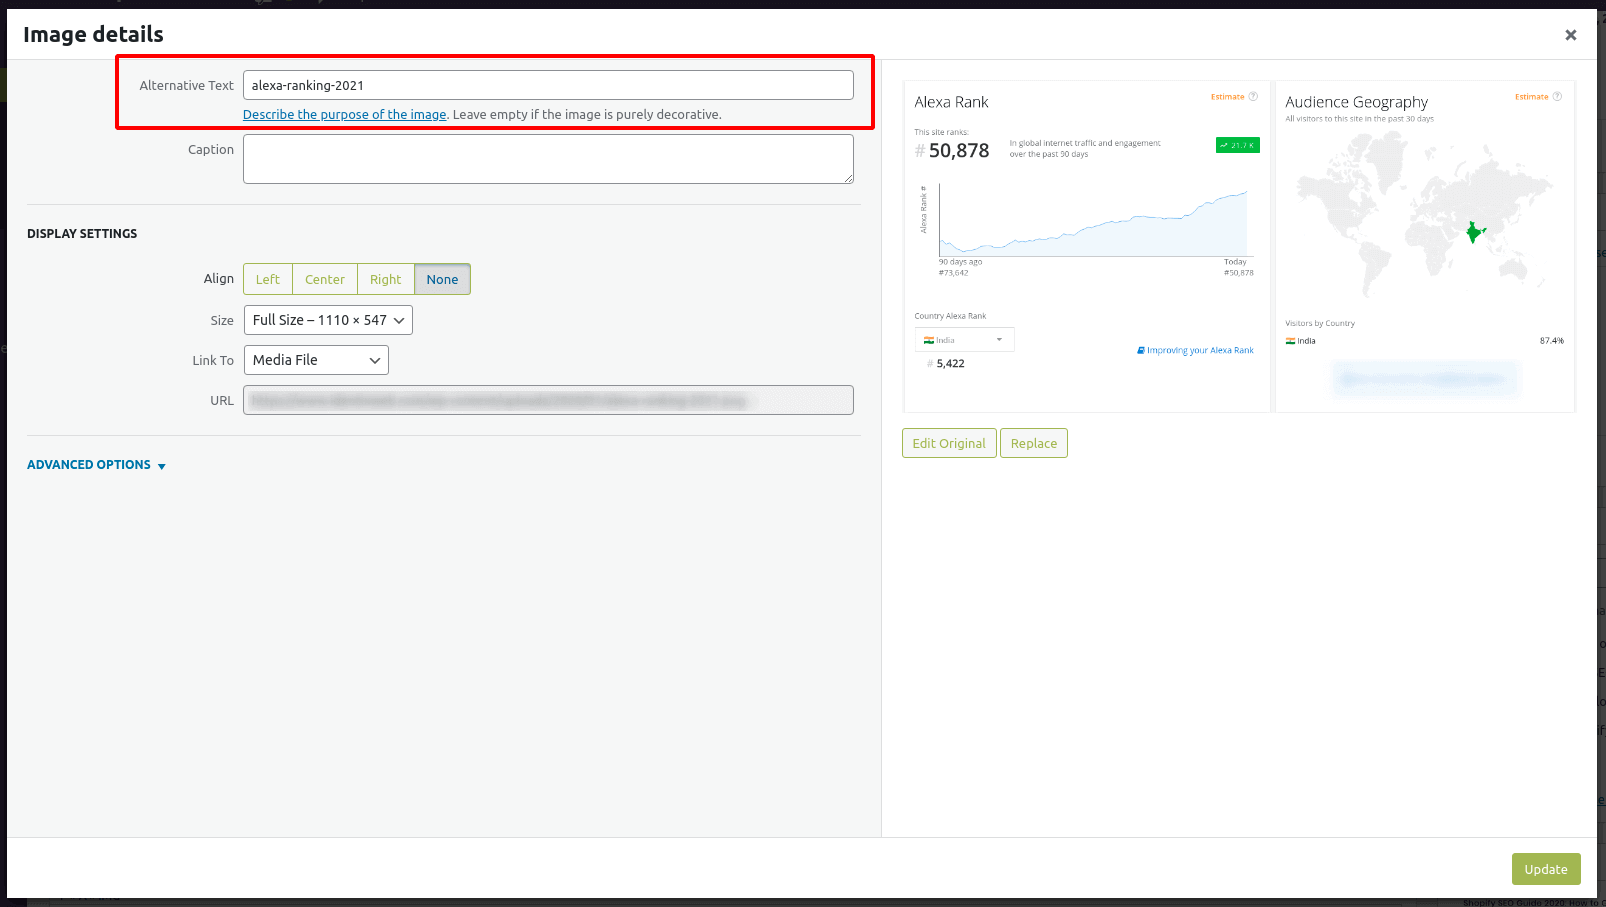Click the DISPLAY SETTINGS heading
The width and height of the screenshot is (1606, 907).
tap(82, 234)
